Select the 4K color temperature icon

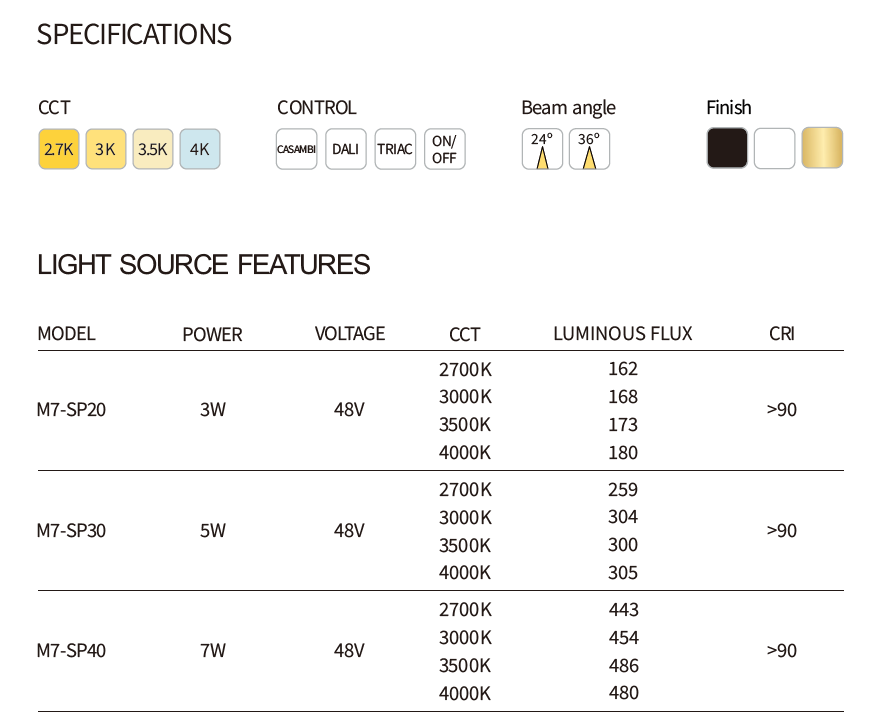coord(200,149)
